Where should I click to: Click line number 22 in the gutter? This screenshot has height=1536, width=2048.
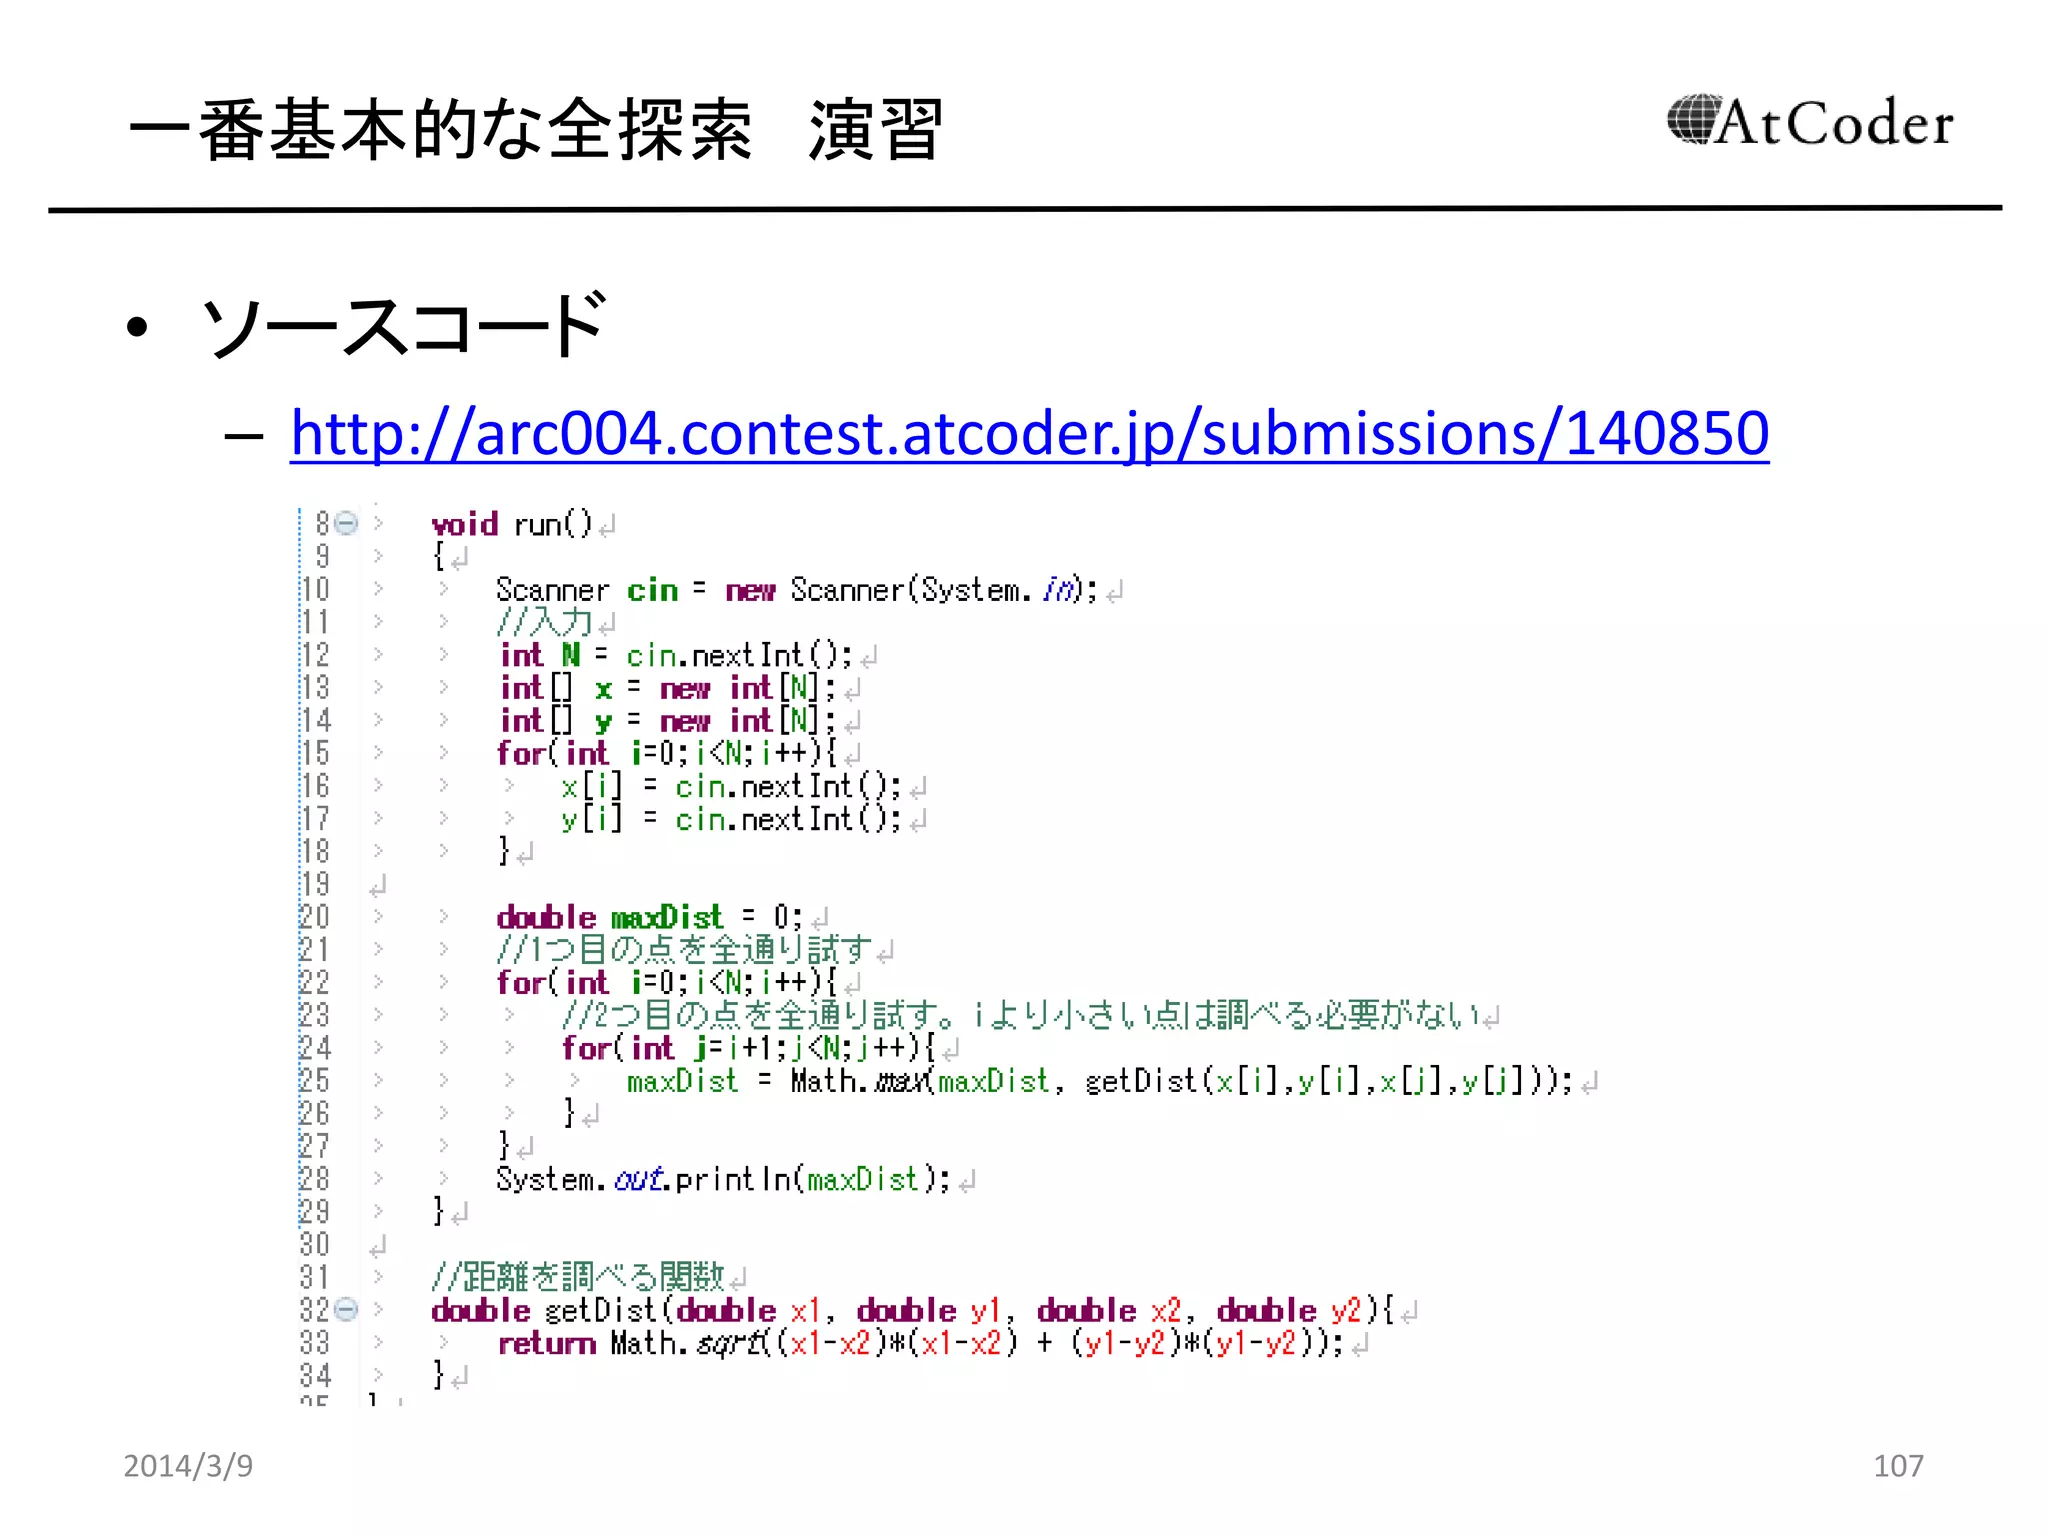[x=315, y=982]
